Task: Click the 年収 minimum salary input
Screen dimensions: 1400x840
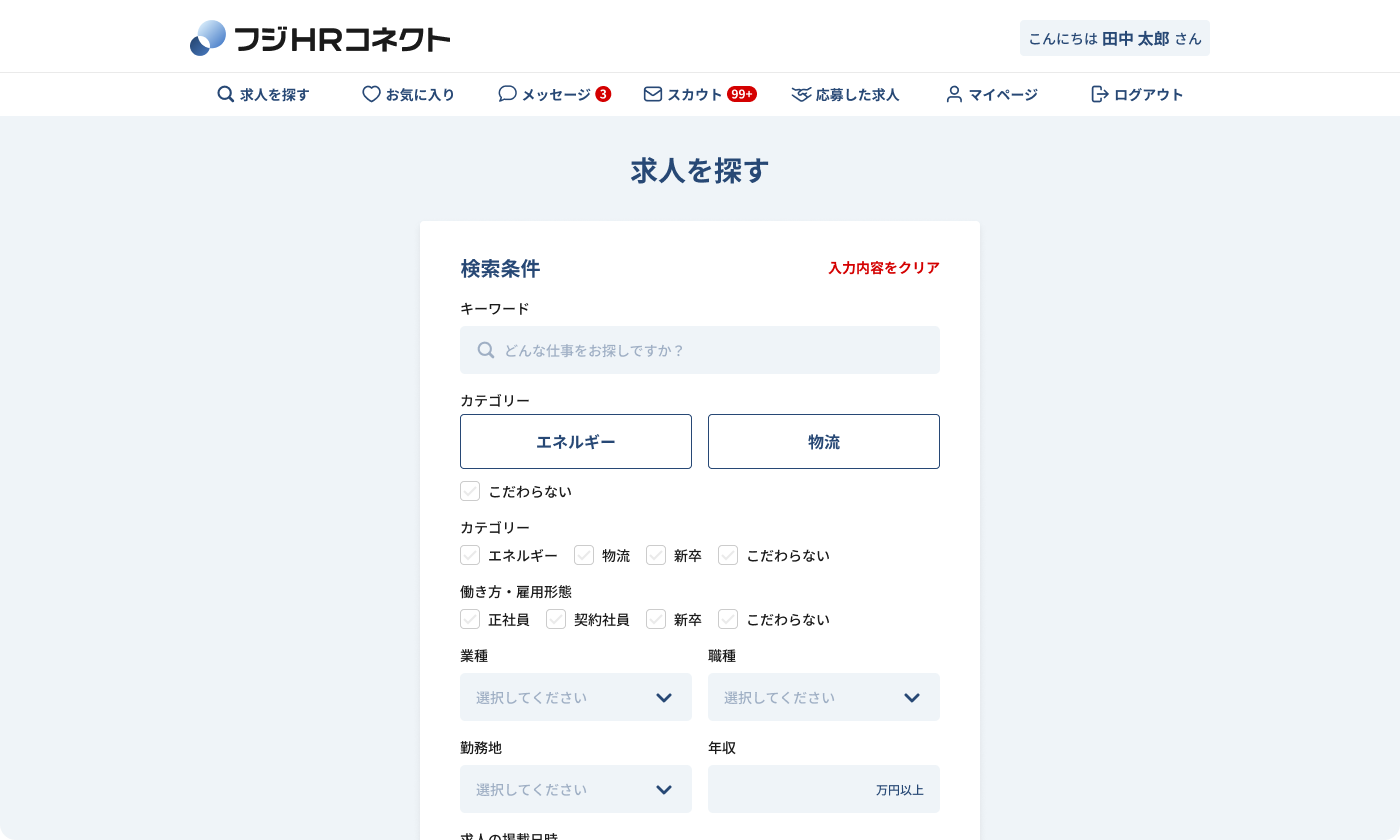Action: pyautogui.click(x=824, y=789)
